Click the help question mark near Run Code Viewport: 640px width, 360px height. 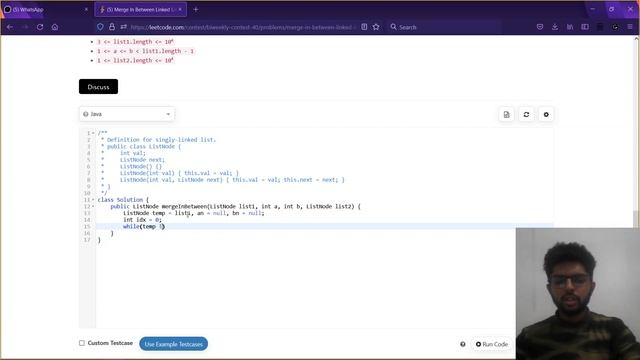pos(462,344)
